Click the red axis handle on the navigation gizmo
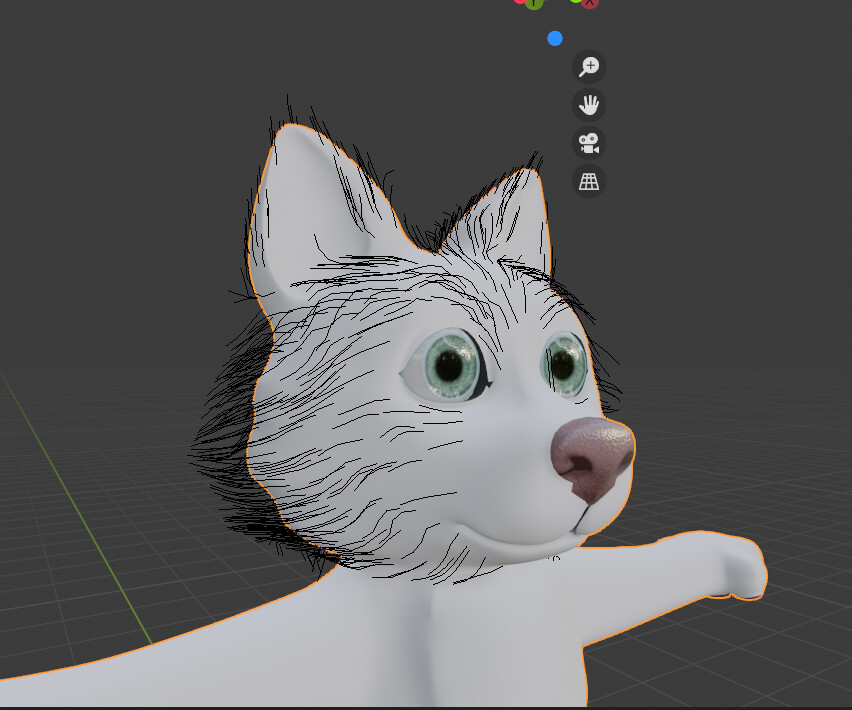 [520, 3]
